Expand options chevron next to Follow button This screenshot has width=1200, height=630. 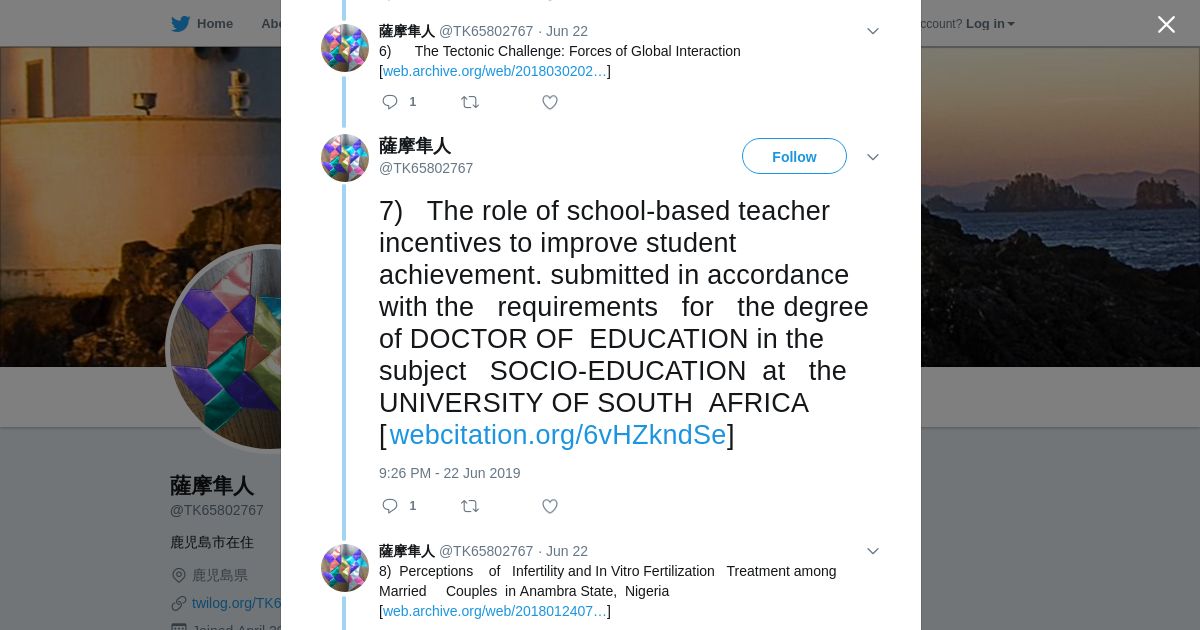872,157
